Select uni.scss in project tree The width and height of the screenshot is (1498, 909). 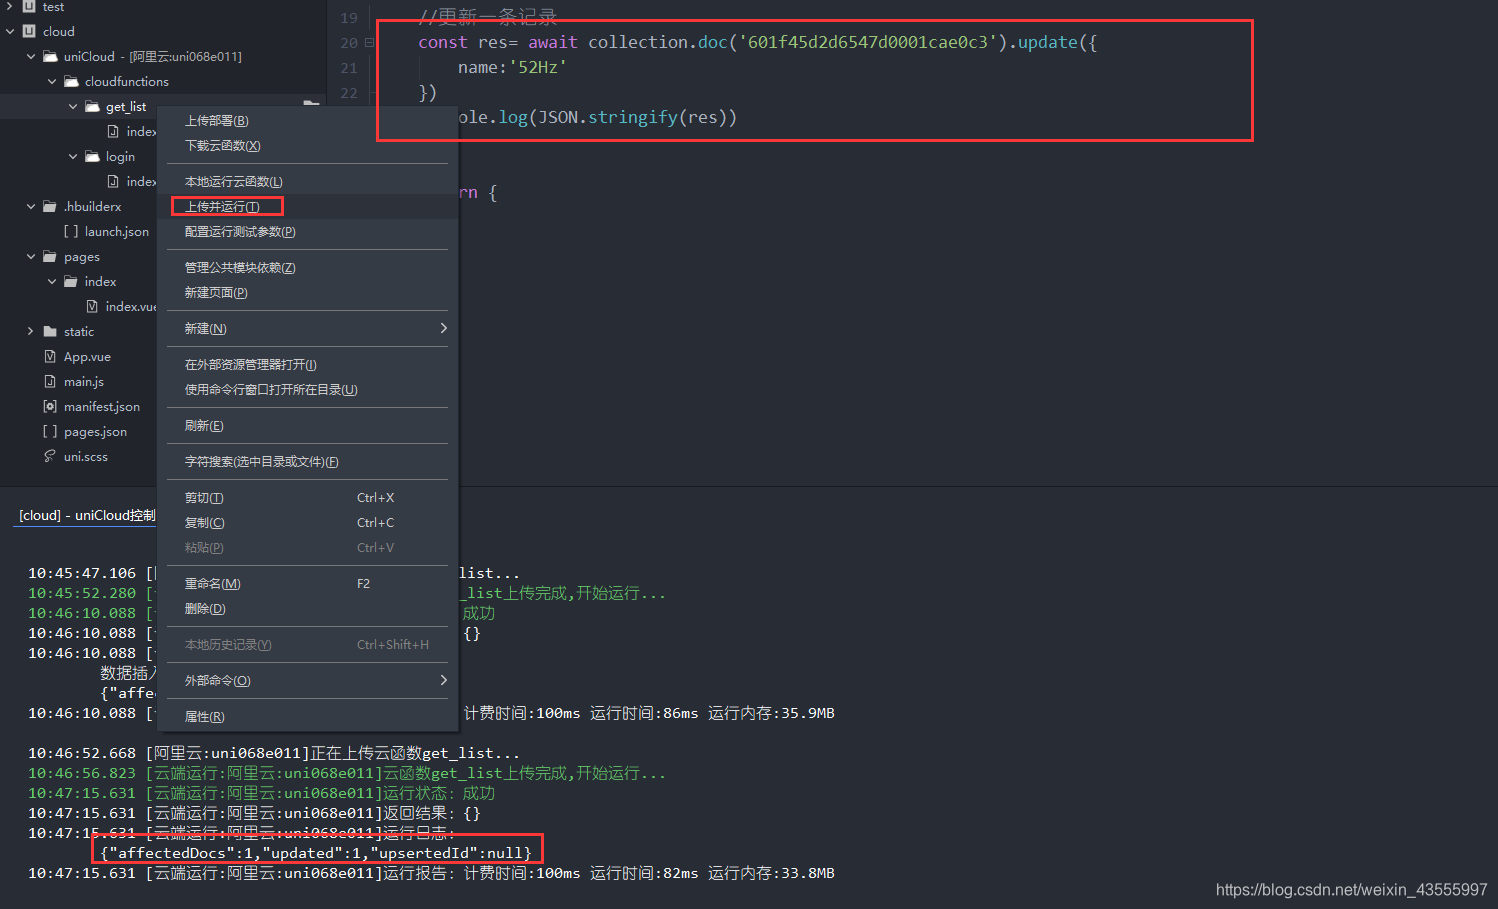(86, 456)
